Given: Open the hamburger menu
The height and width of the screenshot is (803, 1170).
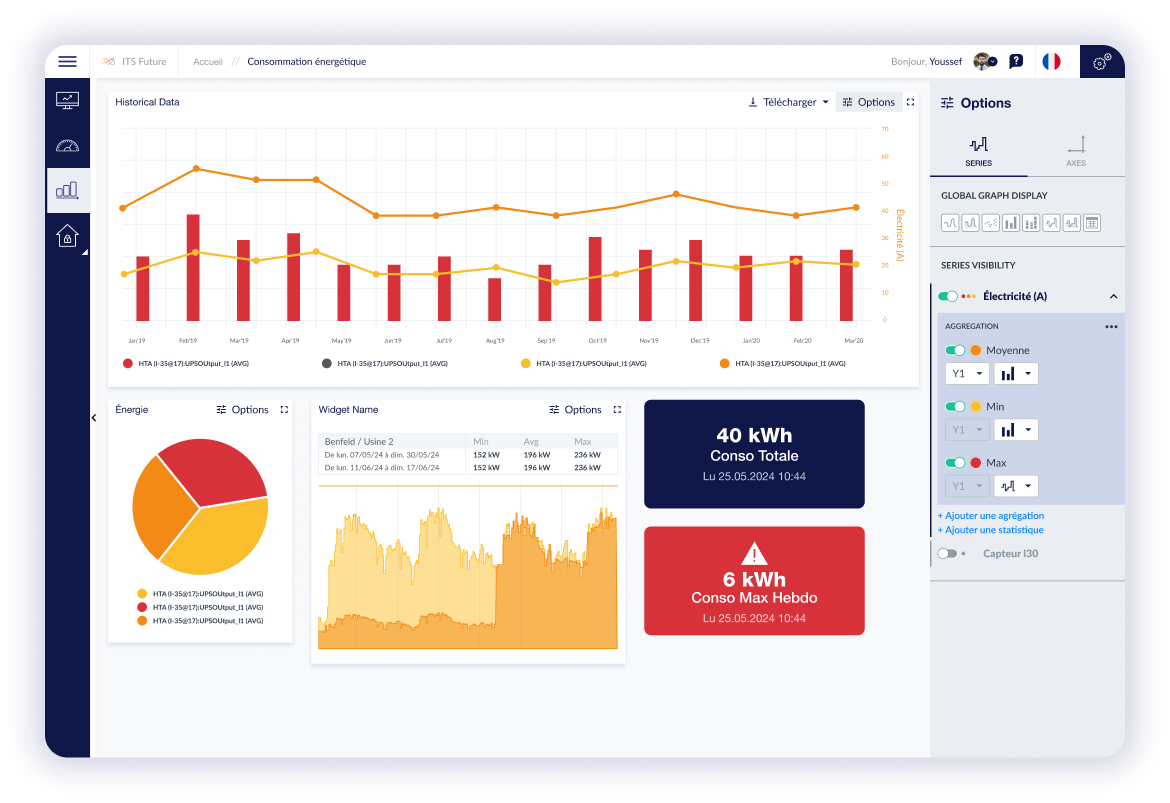Looking at the screenshot, I should point(67,62).
